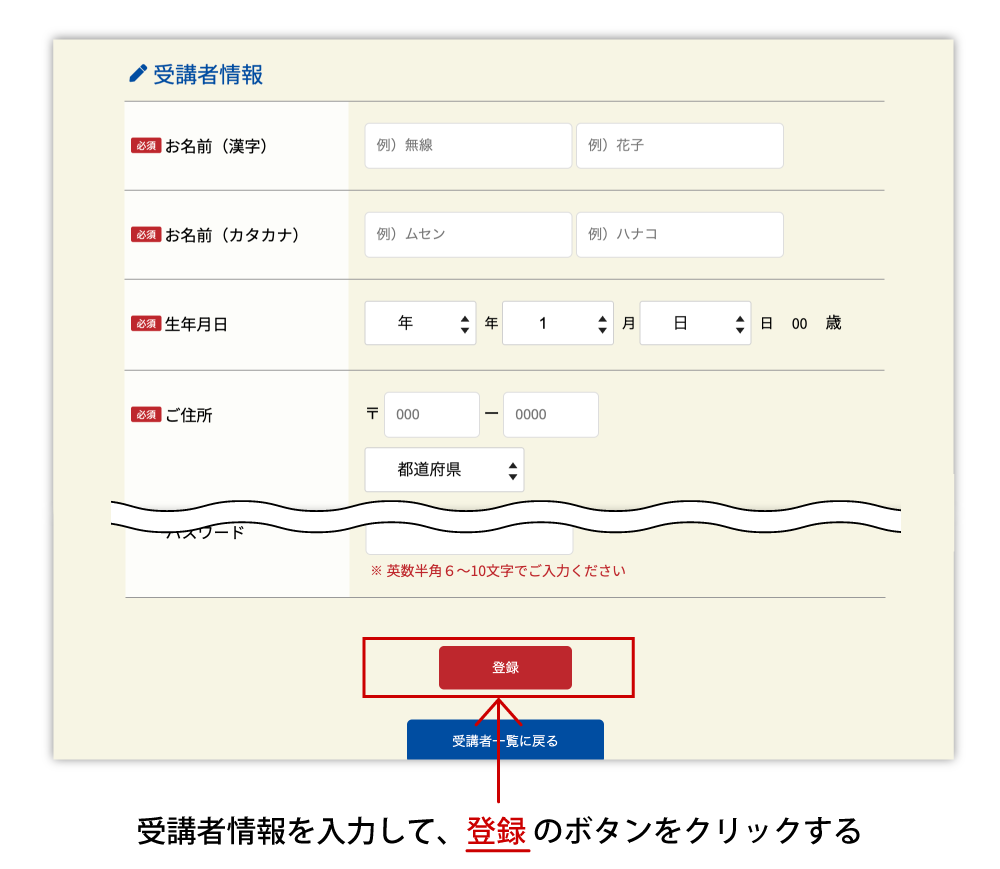Click the 必須 badge beside 生年月日

pyautogui.click(x=146, y=323)
